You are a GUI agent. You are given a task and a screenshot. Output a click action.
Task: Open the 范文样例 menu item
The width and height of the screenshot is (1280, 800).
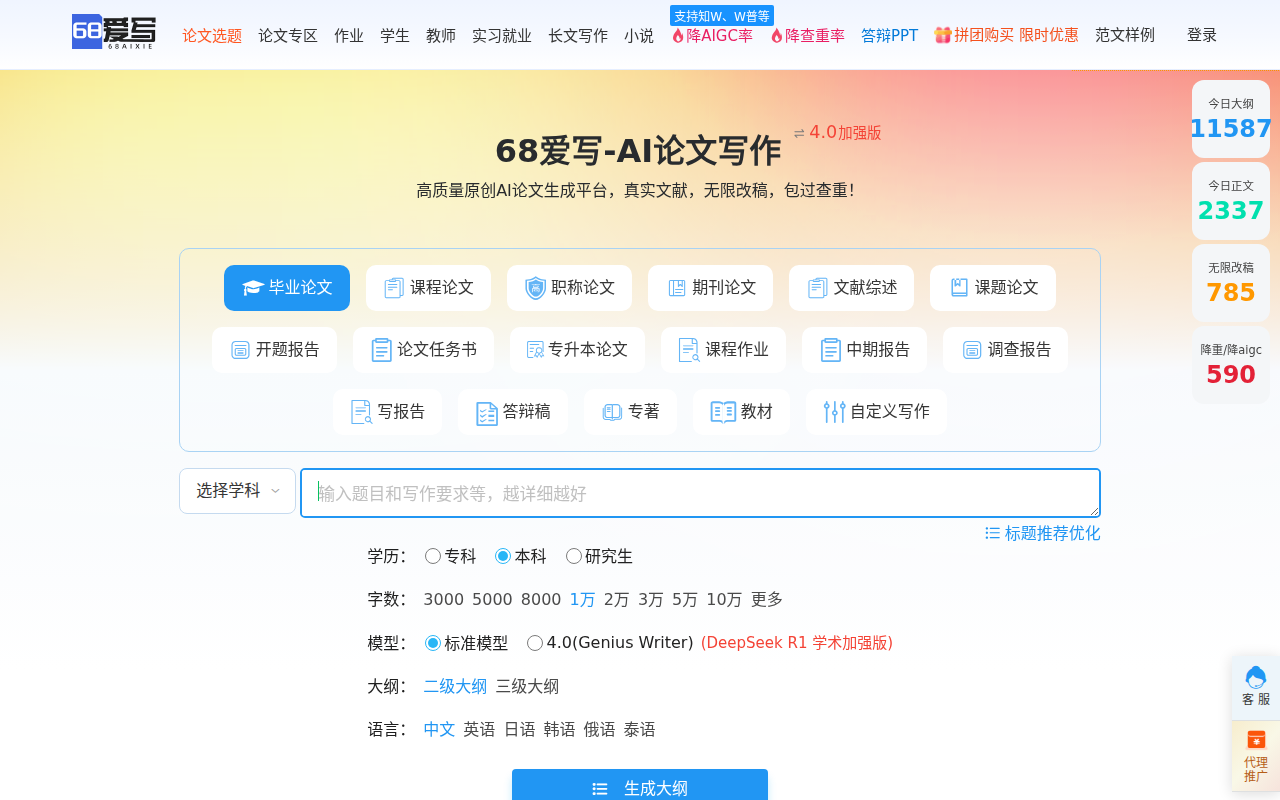pyautogui.click(x=1125, y=35)
